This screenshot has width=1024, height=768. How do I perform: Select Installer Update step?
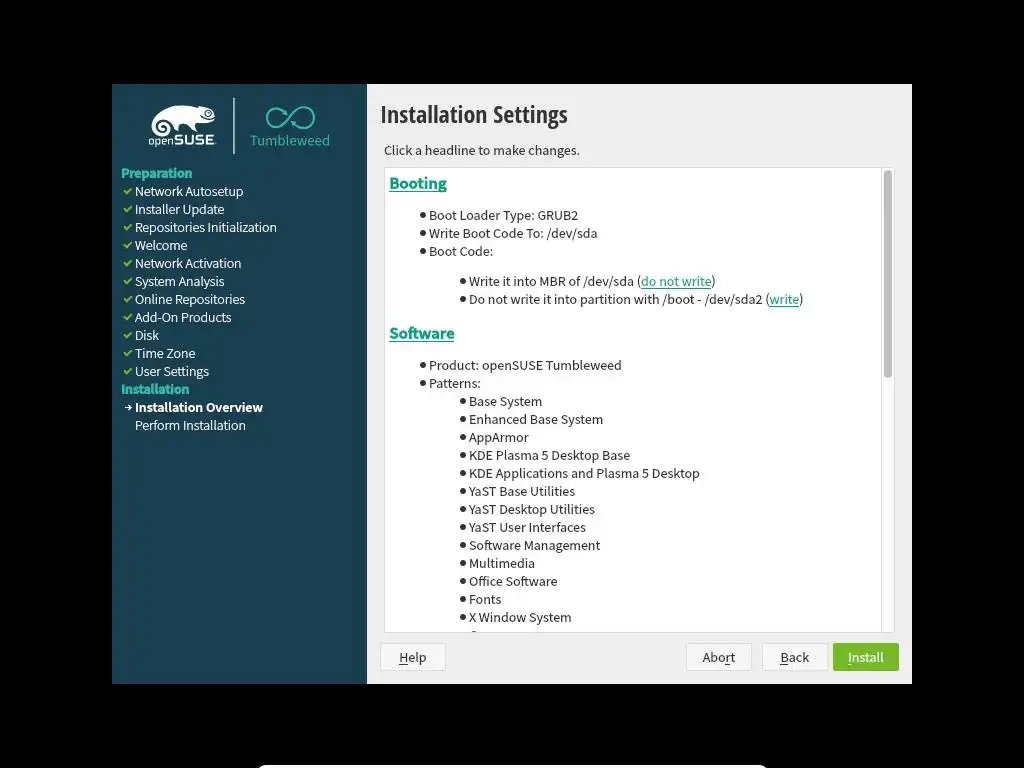180,210
